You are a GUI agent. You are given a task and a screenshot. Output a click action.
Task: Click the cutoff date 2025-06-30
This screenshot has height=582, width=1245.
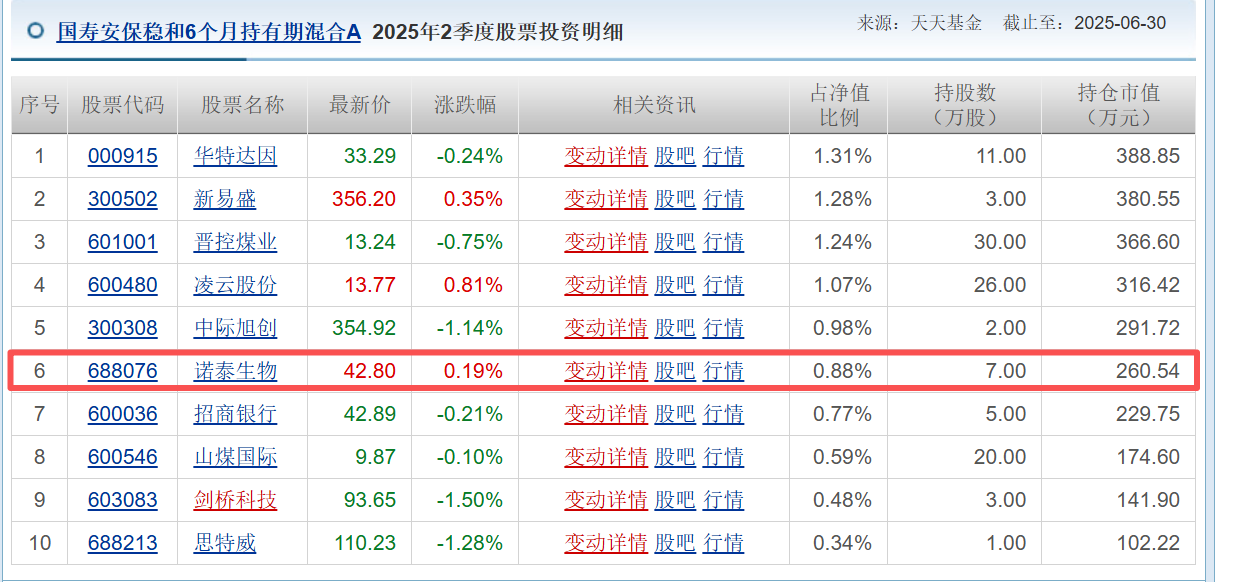[1119, 22]
